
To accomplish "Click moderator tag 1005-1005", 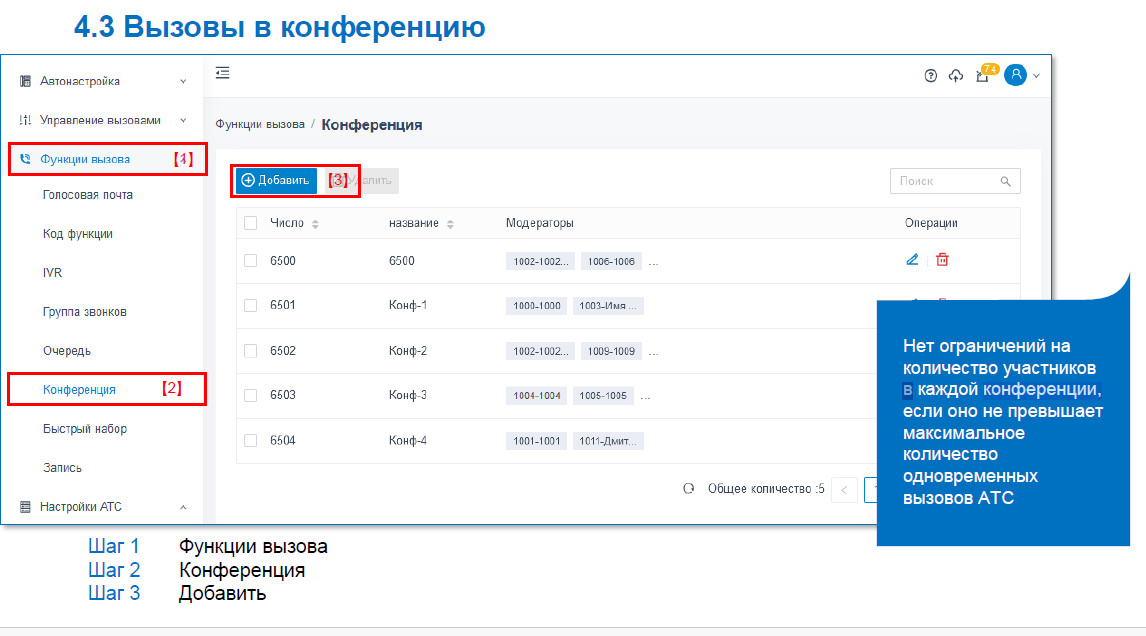I will pos(603,396).
